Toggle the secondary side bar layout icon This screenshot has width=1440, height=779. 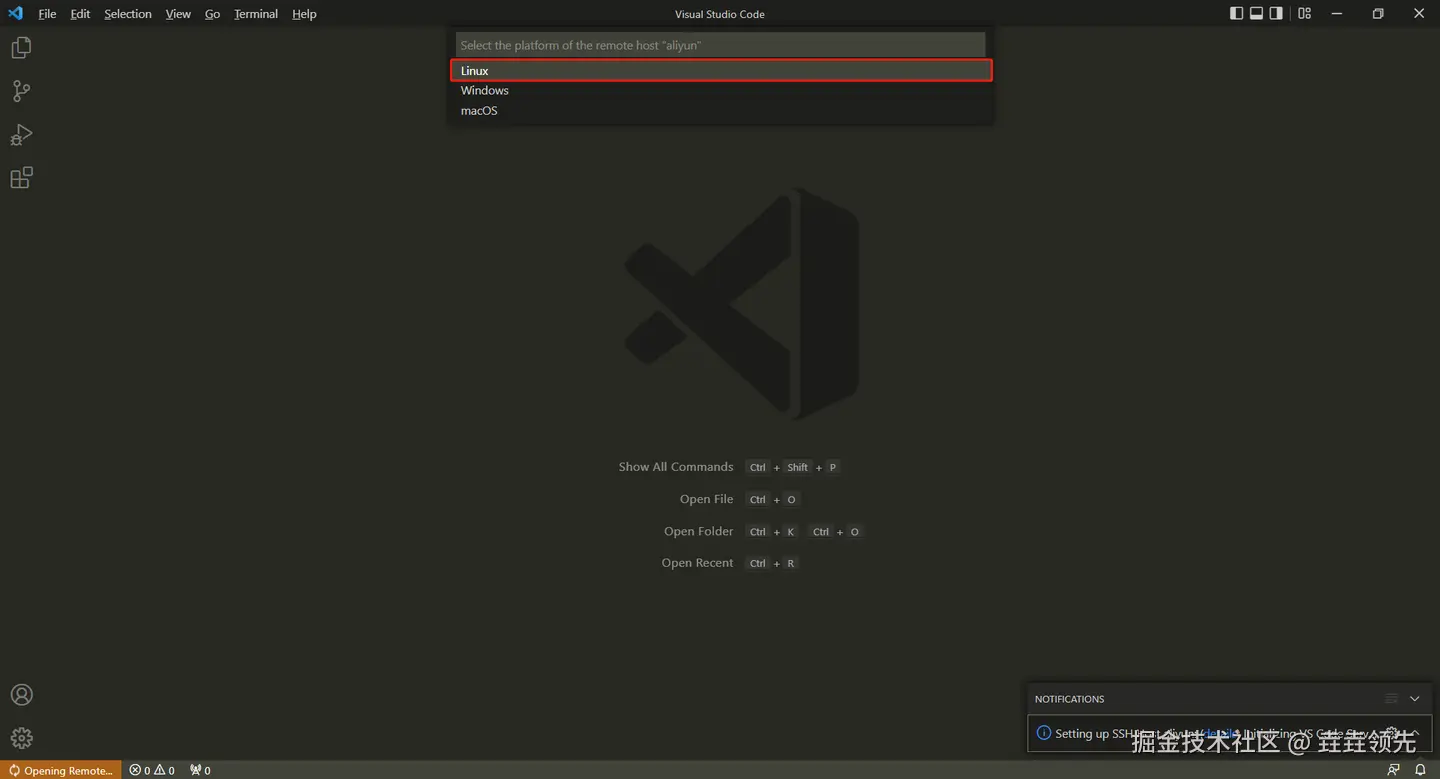(x=1276, y=14)
